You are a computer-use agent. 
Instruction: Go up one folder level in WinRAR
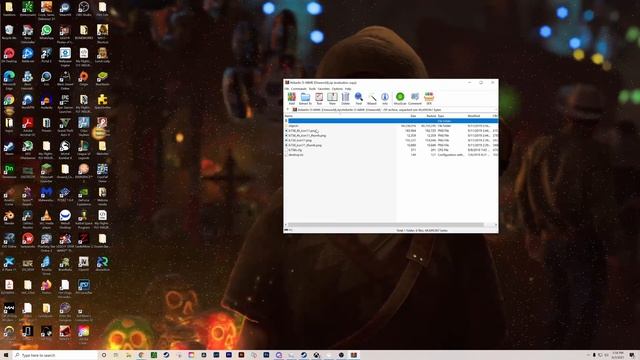point(288,110)
